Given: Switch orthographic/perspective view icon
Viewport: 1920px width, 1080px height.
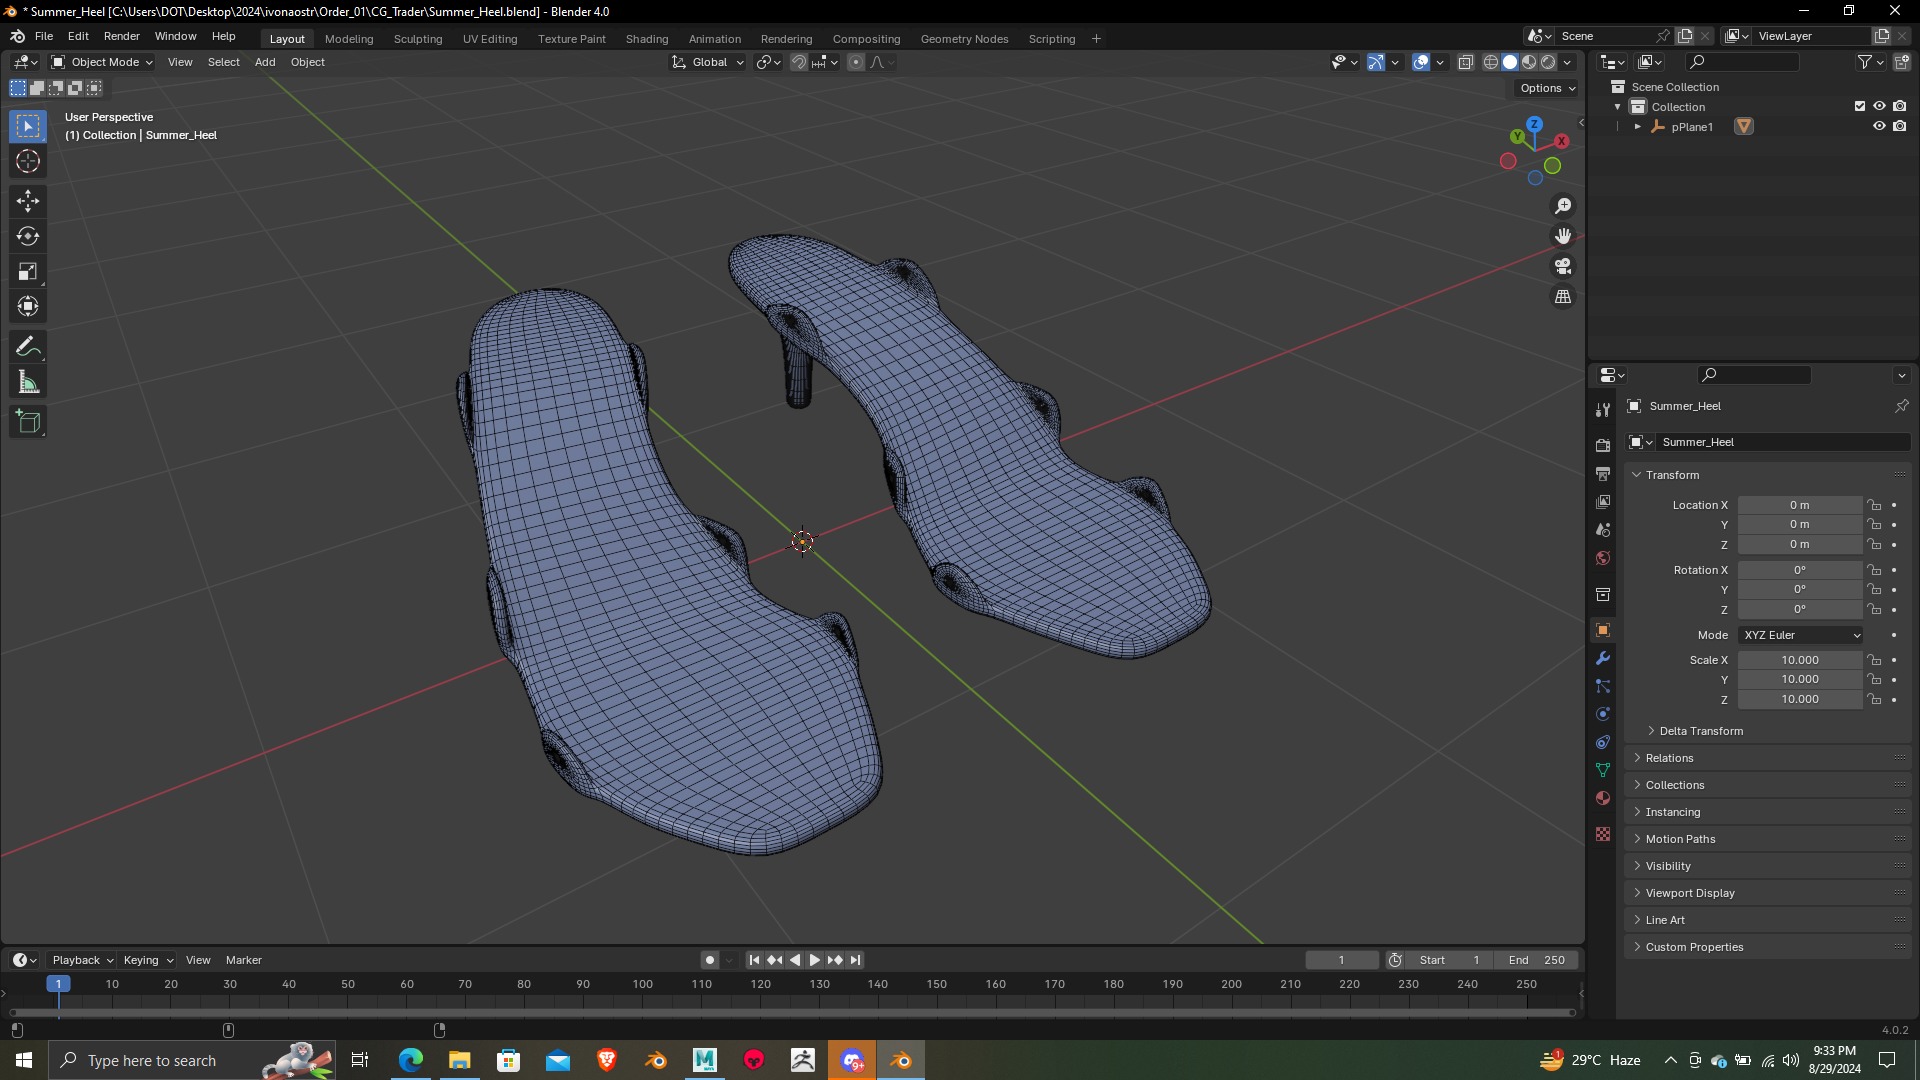Looking at the screenshot, I should coord(1563,297).
